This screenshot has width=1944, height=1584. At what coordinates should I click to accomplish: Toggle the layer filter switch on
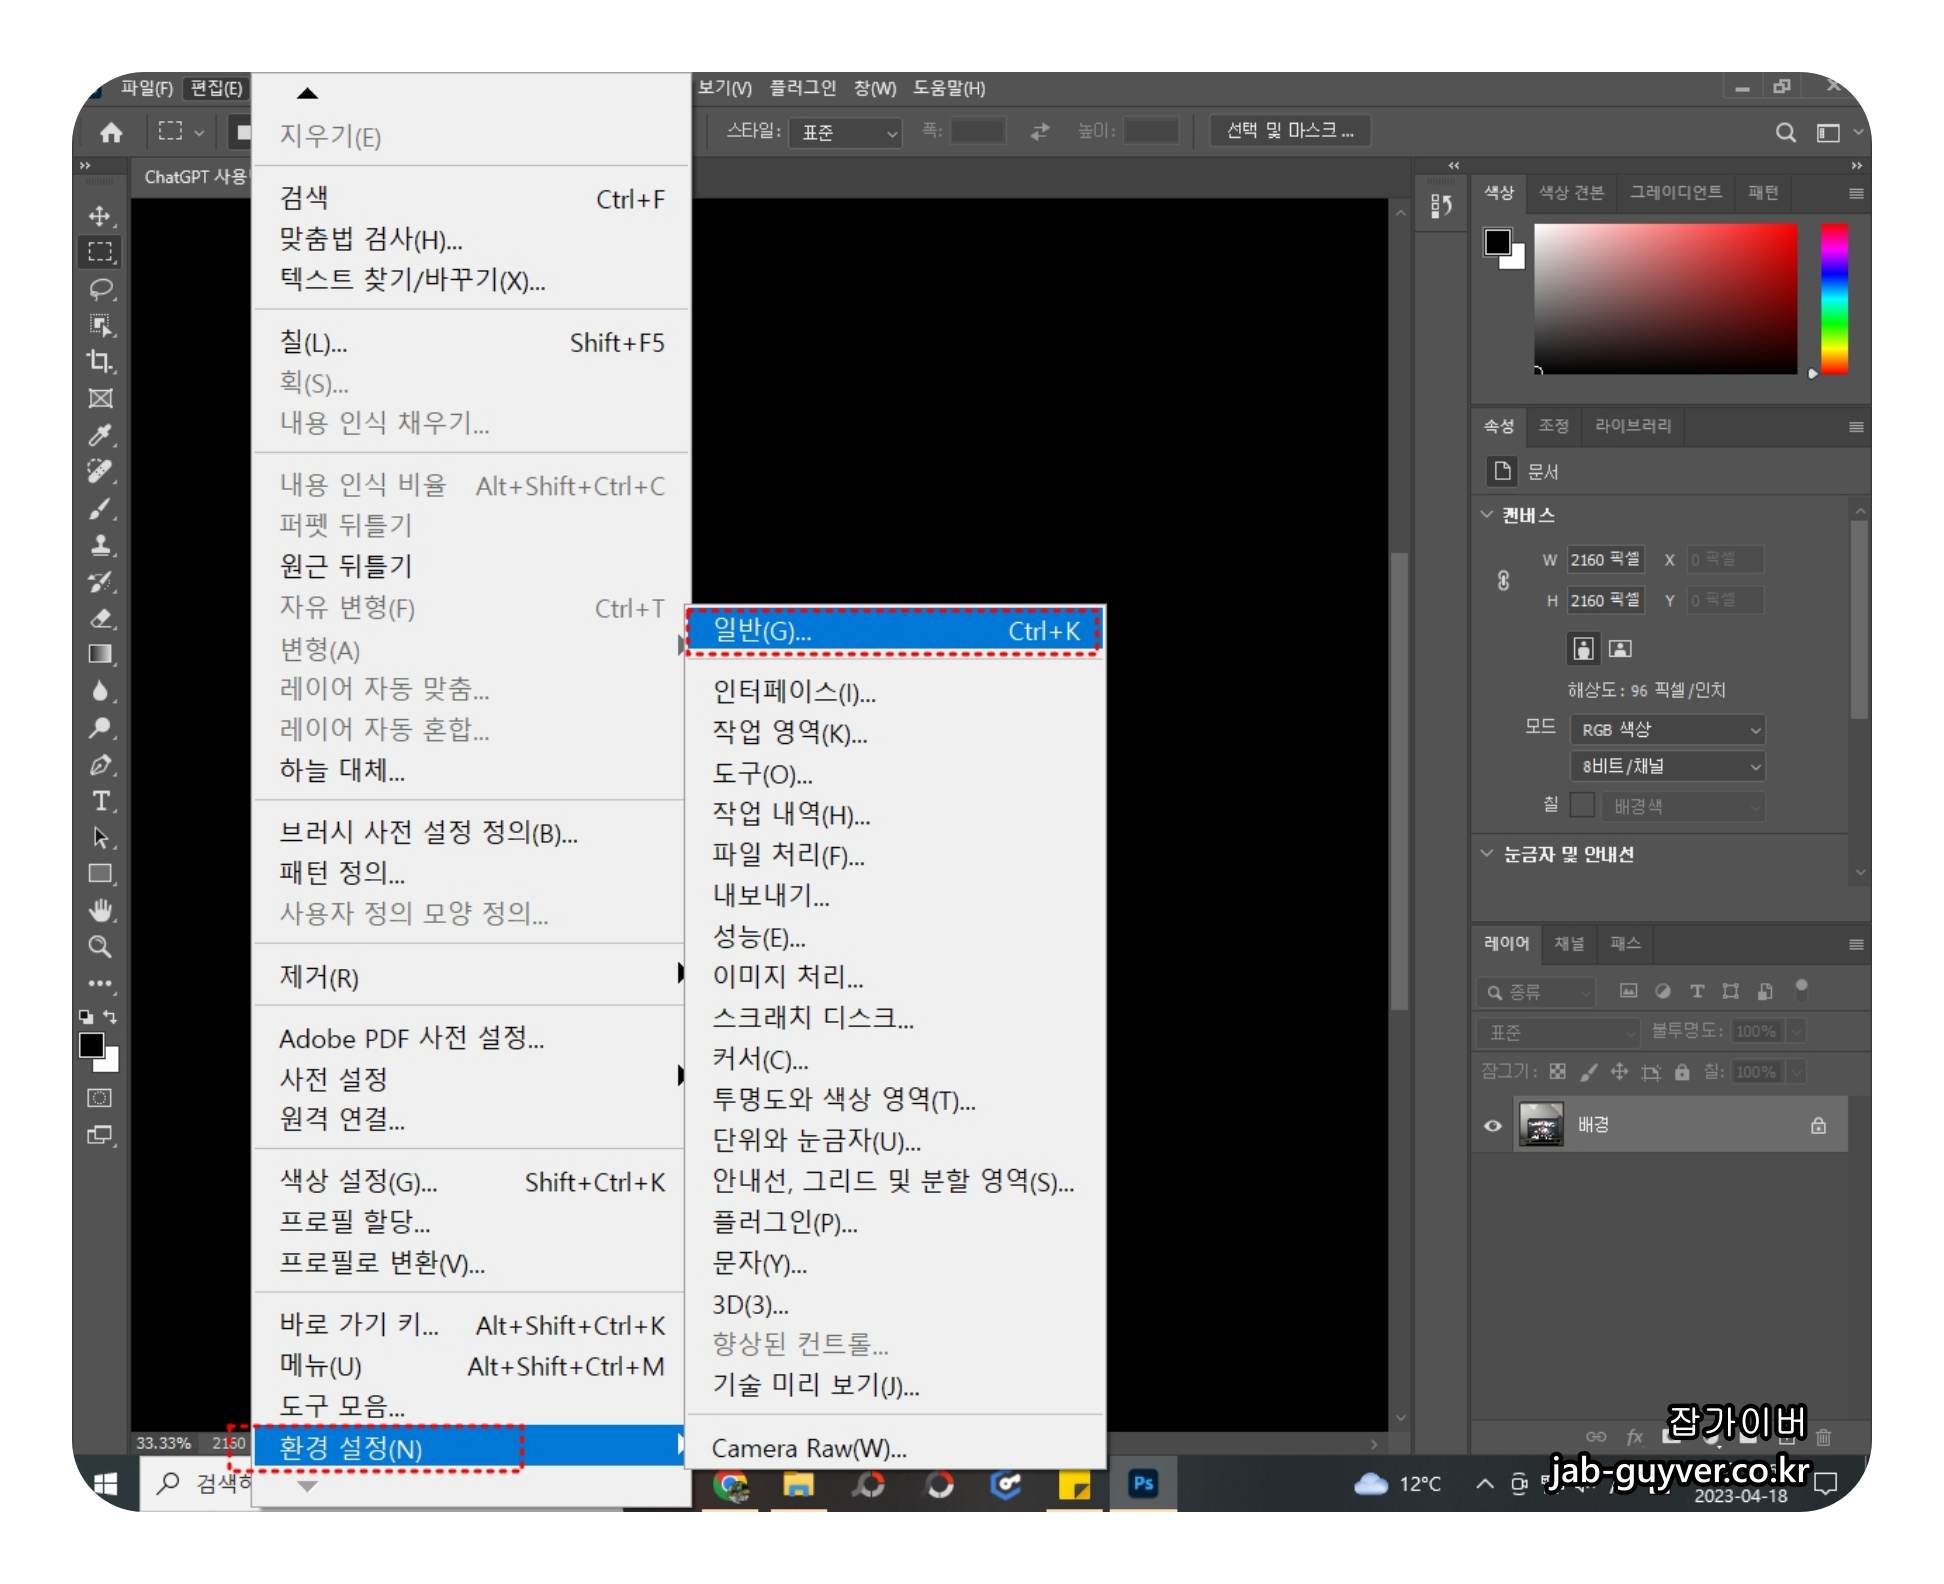(1801, 988)
